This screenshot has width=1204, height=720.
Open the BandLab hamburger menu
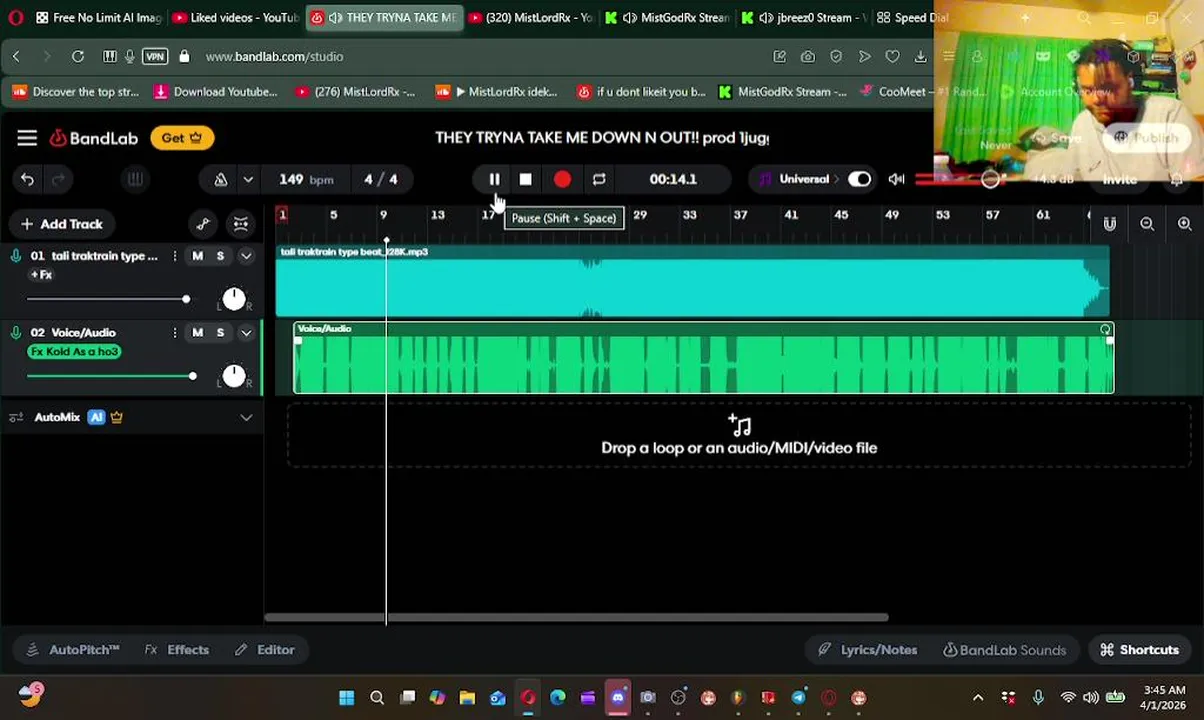27,138
